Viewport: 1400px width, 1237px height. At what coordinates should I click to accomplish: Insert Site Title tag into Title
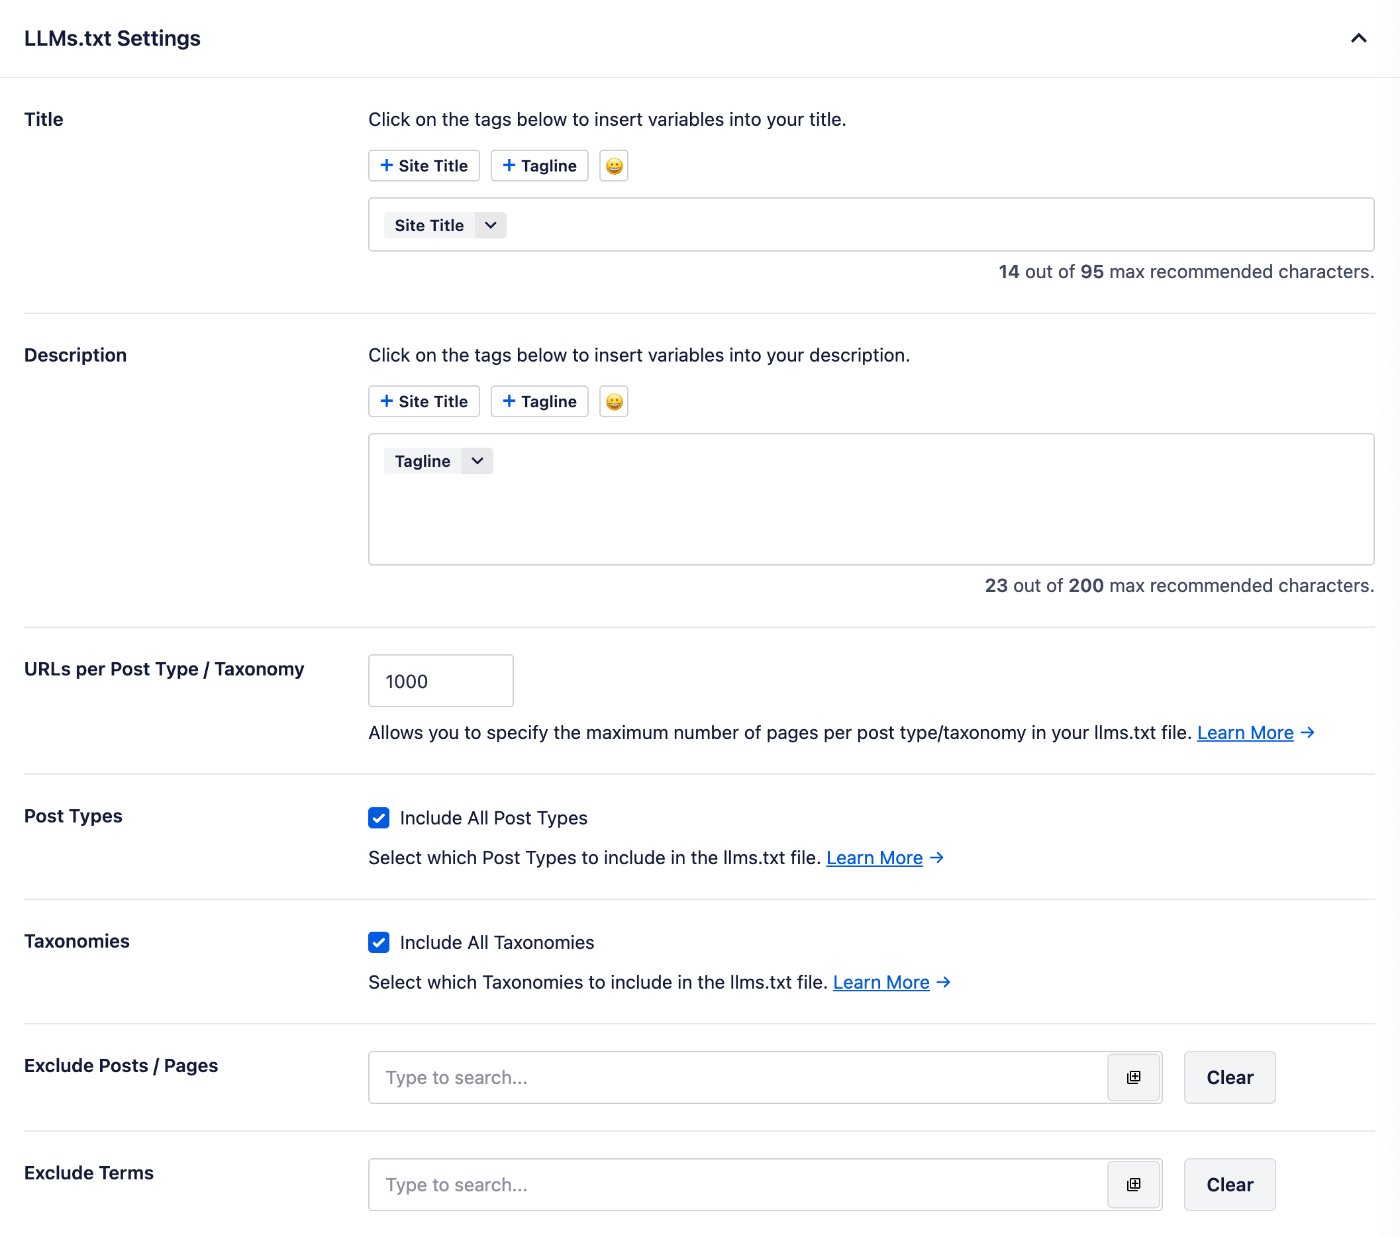pyautogui.click(x=424, y=166)
